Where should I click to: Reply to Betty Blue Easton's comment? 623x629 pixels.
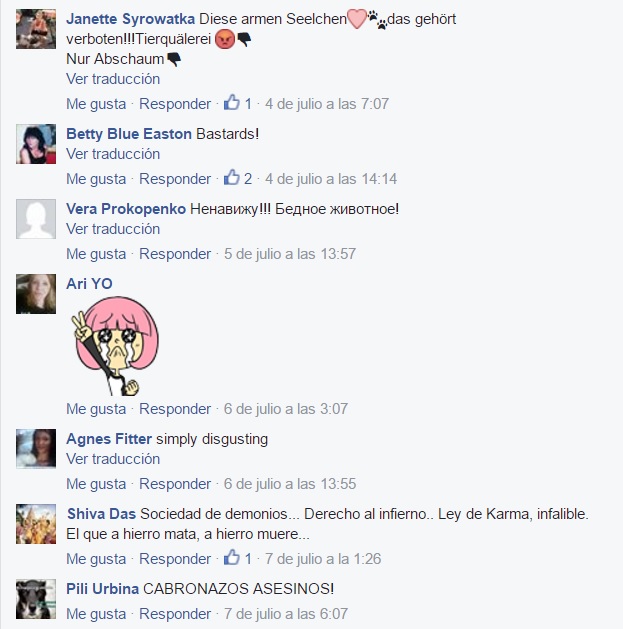tap(175, 179)
